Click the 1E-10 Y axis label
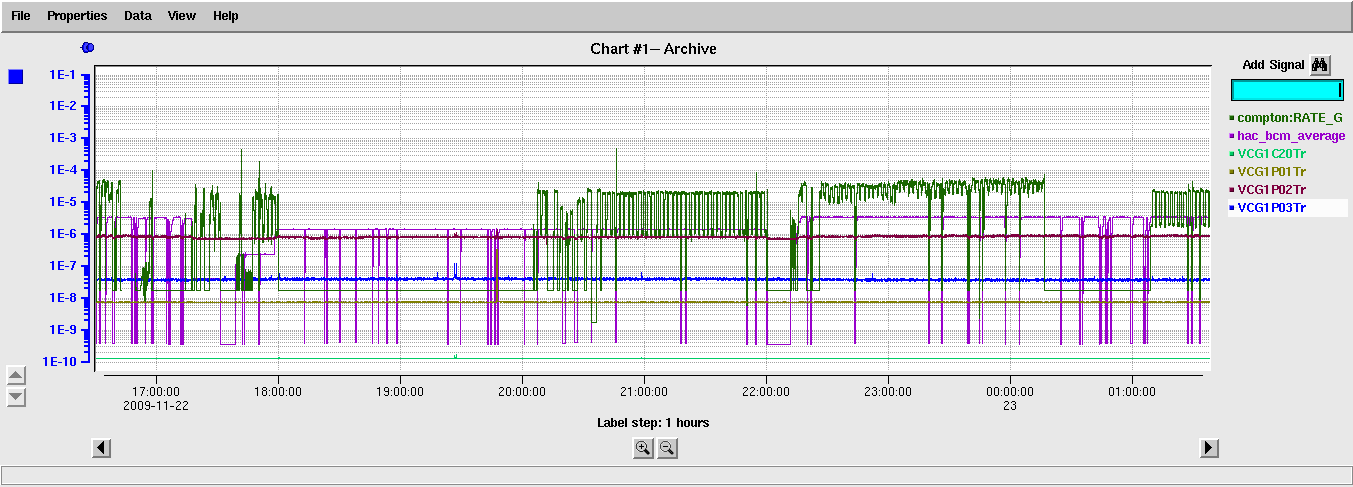 point(60,361)
